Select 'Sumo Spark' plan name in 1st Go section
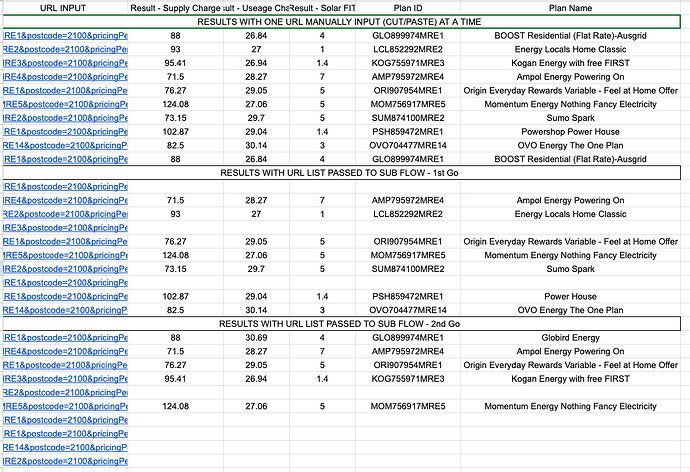690x472 pixels. [570, 269]
